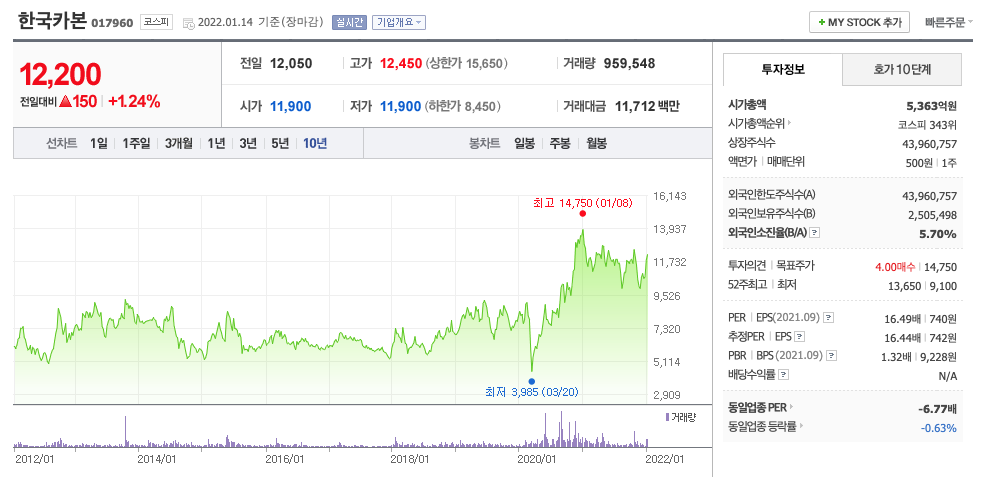
Task: Click the 2020/01 label on the chart axis
Action: pyautogui.click(x=537, y=459)
